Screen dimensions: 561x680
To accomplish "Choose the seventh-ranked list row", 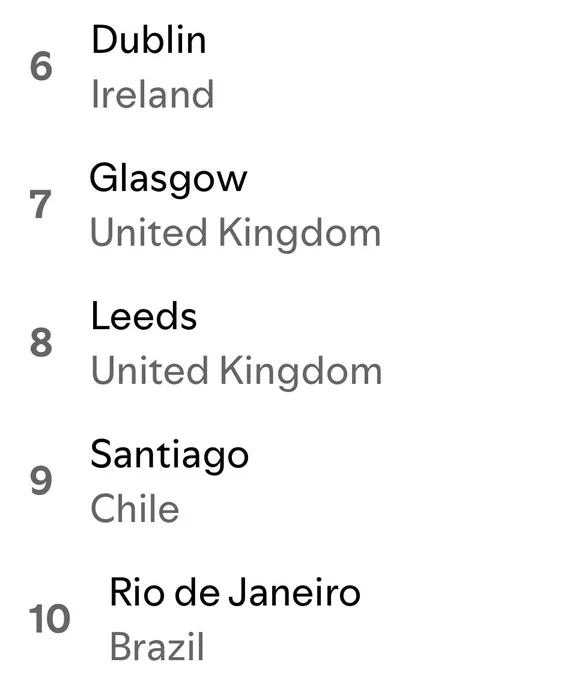I will click(x=280, y=205).
